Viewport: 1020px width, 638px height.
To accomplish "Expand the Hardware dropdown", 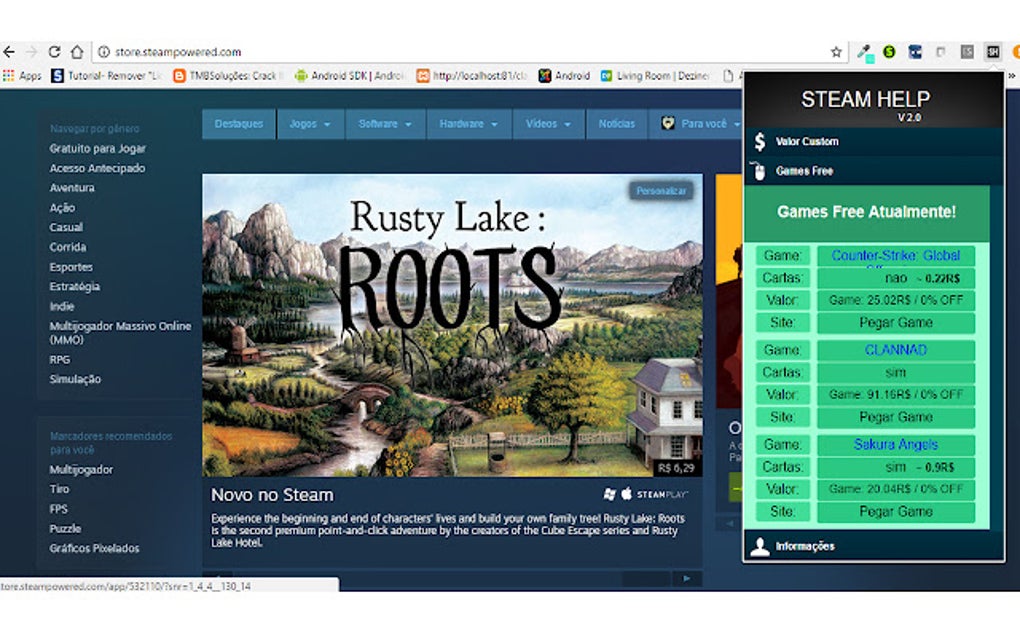I will 468,124.
